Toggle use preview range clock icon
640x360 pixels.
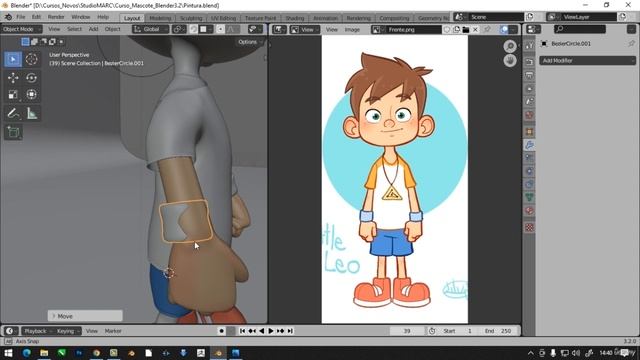tap(432, 331)
